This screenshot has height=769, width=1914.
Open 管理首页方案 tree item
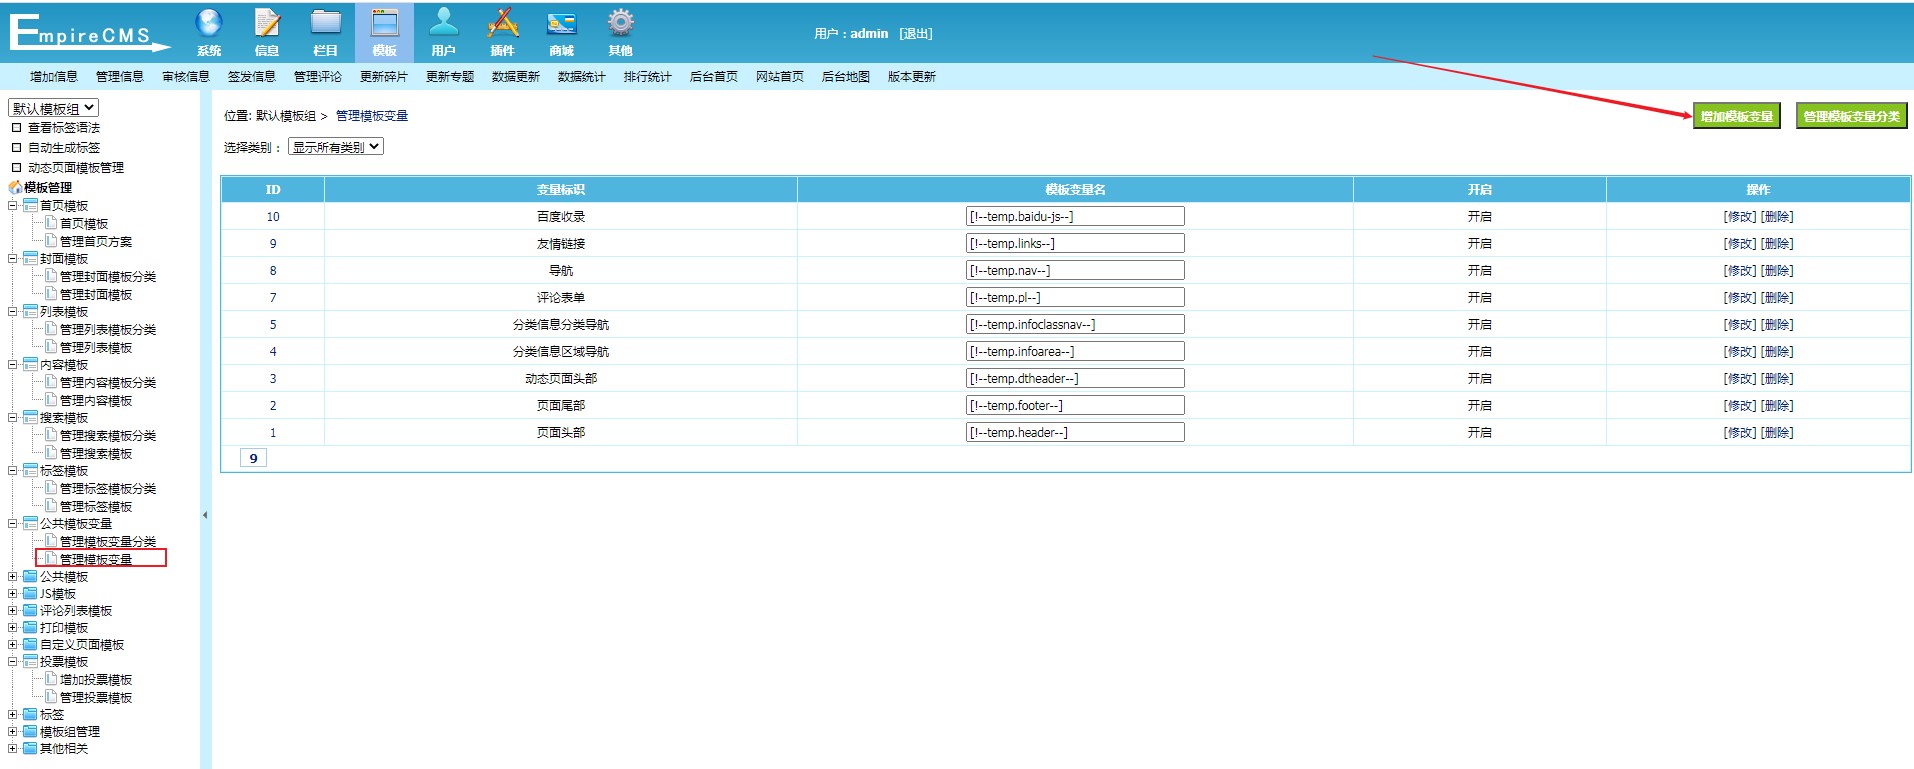point(96,241)
